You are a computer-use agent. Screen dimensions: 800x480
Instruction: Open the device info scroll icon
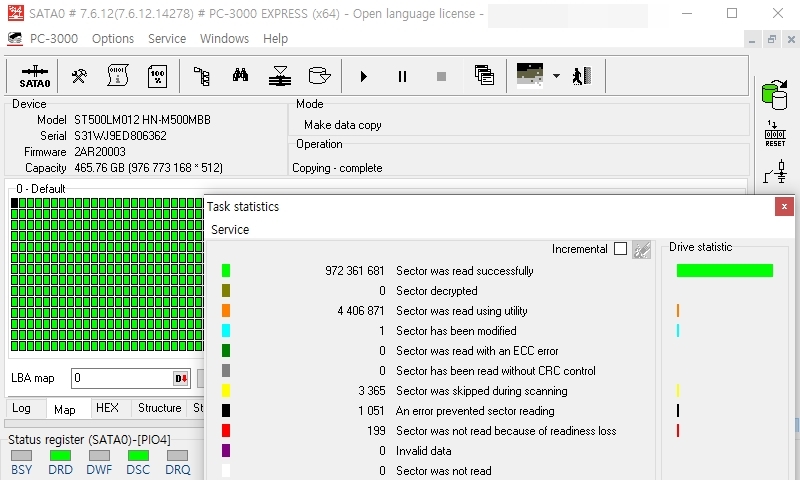point(118,76)
